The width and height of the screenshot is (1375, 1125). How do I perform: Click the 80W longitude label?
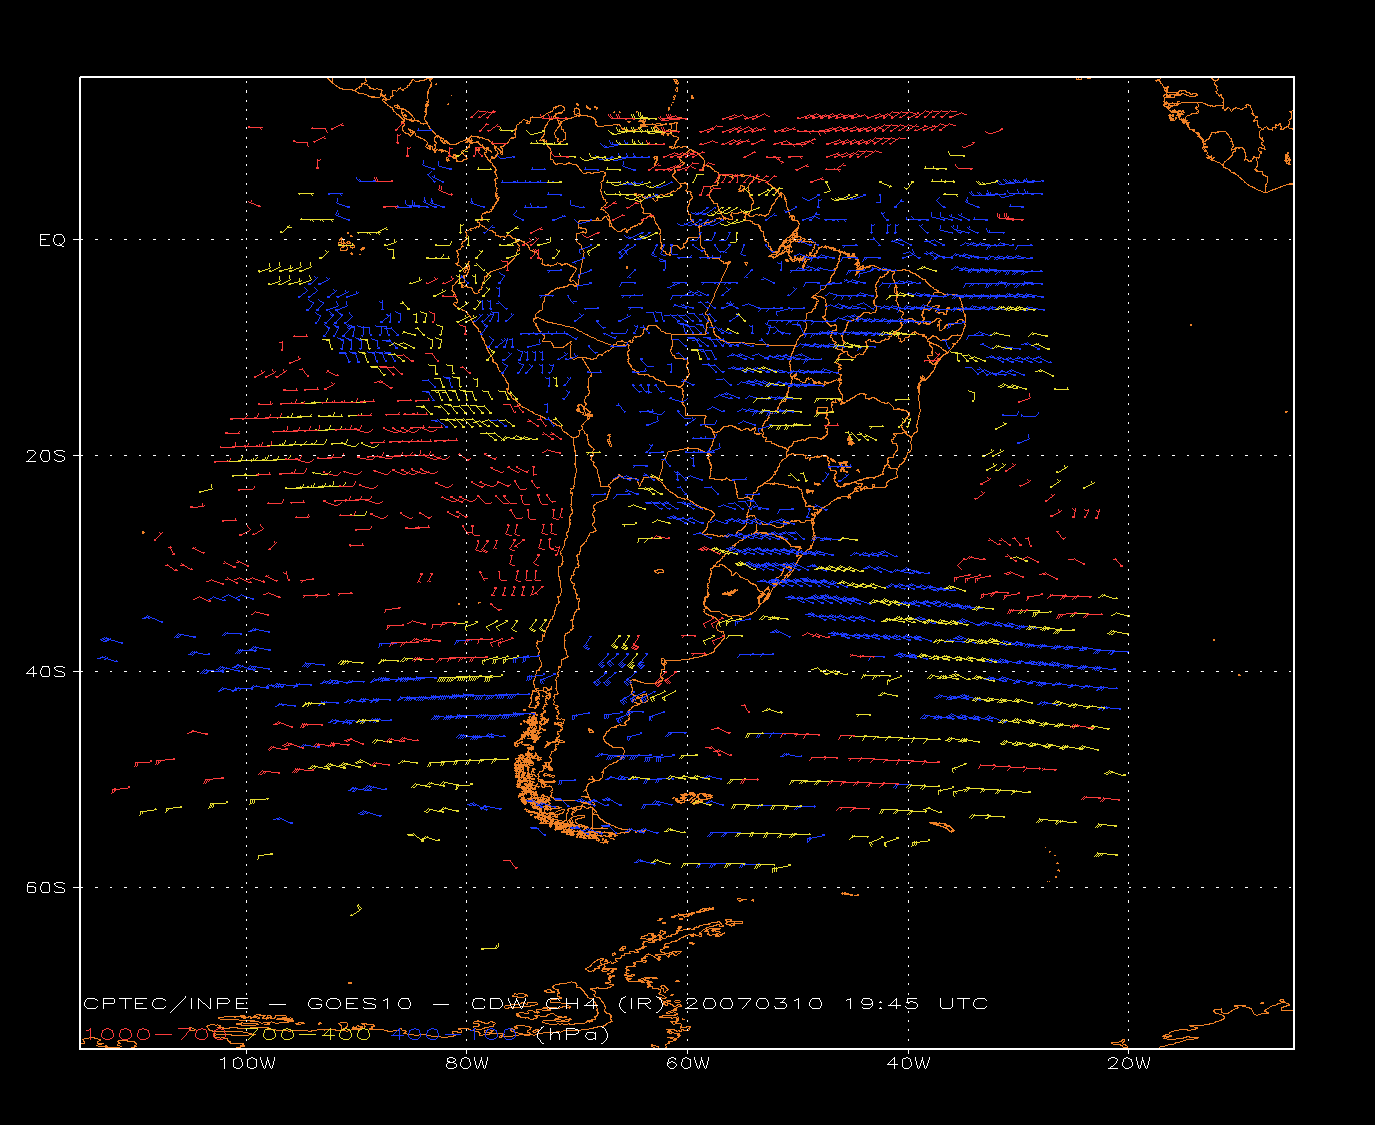click(x=468, y=1063)
